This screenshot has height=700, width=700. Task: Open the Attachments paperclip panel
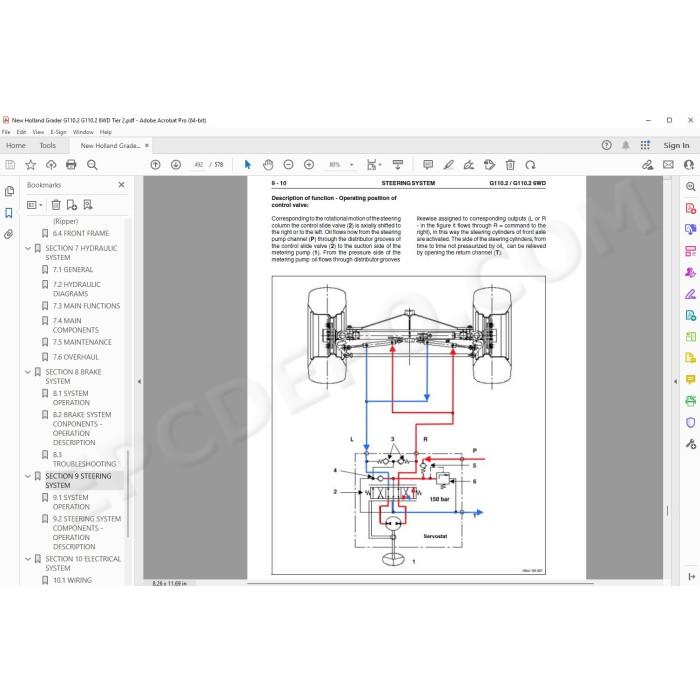click(9, 234)
